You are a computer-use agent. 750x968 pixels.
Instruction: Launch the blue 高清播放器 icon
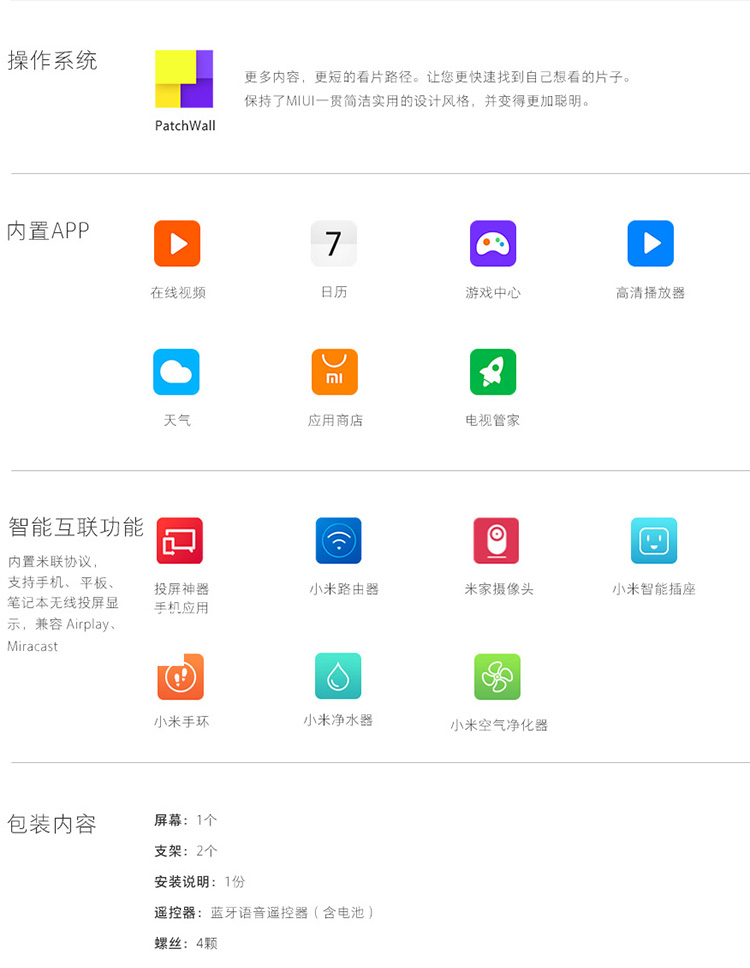[651, 243]
